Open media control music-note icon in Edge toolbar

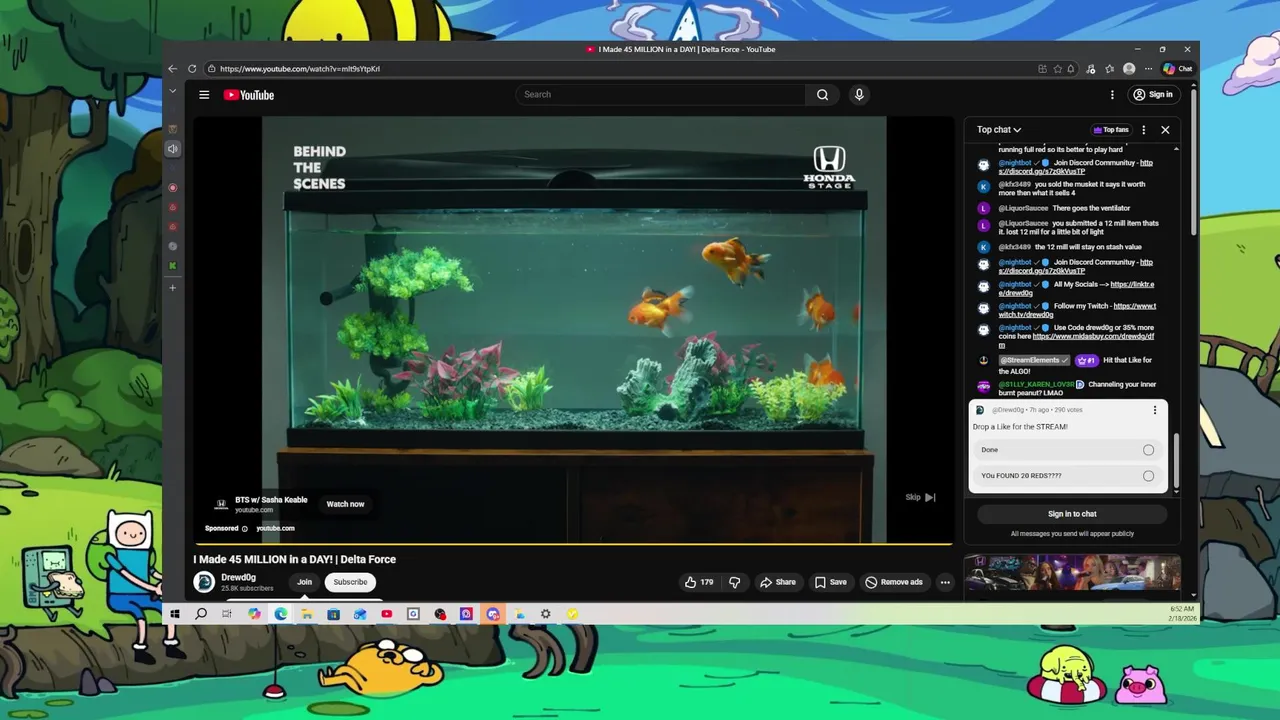[1090, 69]
